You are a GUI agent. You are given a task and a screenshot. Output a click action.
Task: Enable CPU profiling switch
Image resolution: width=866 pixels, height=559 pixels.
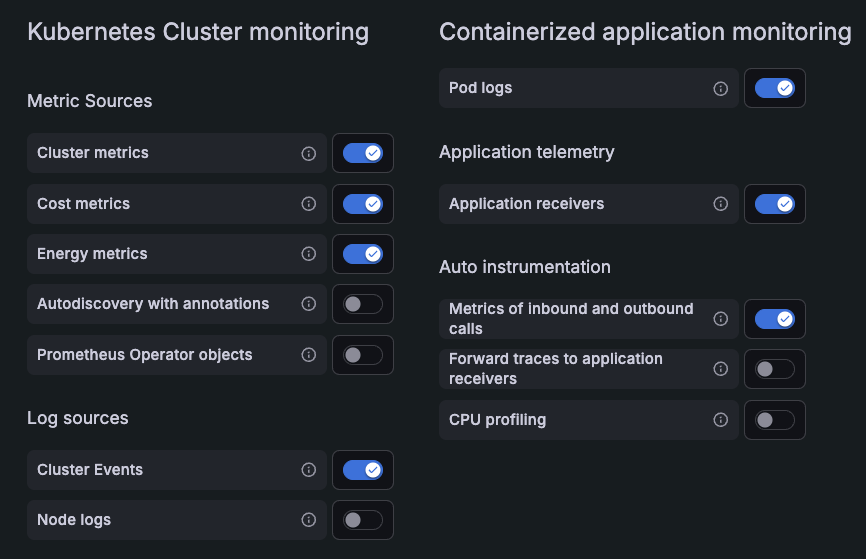(x=774, y=420)
